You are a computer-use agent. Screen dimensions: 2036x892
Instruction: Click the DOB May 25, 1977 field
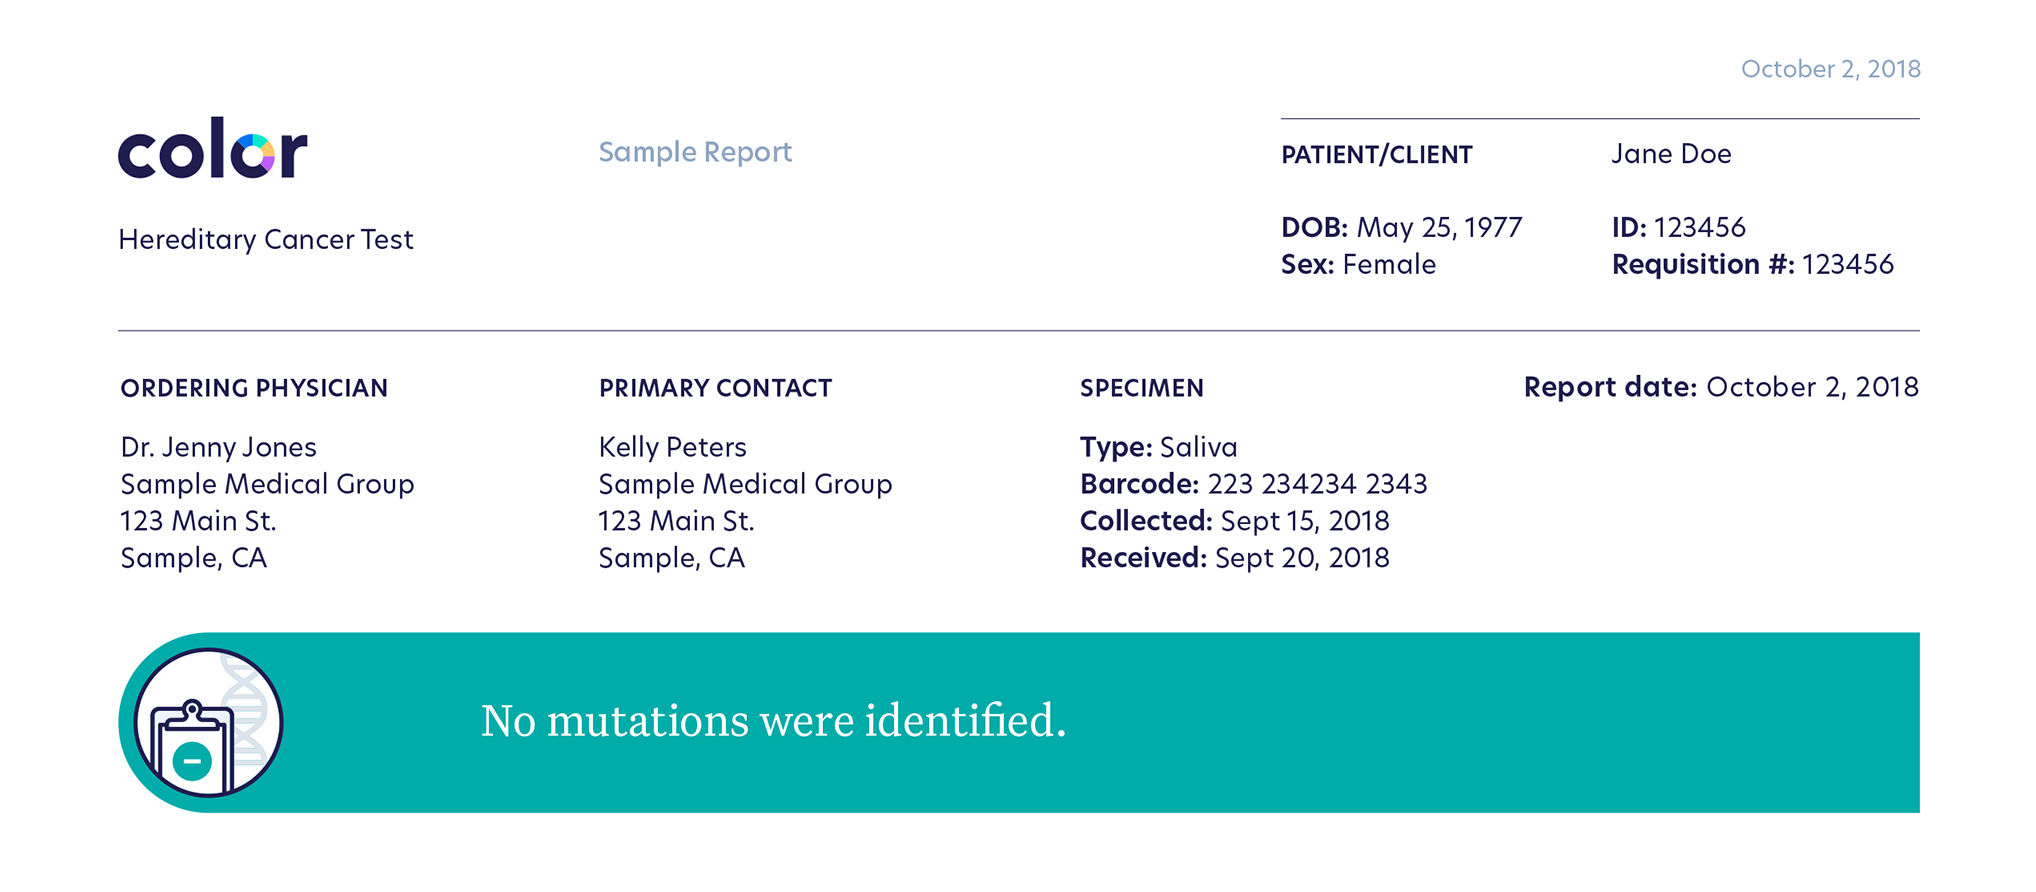click(1401, 228)
